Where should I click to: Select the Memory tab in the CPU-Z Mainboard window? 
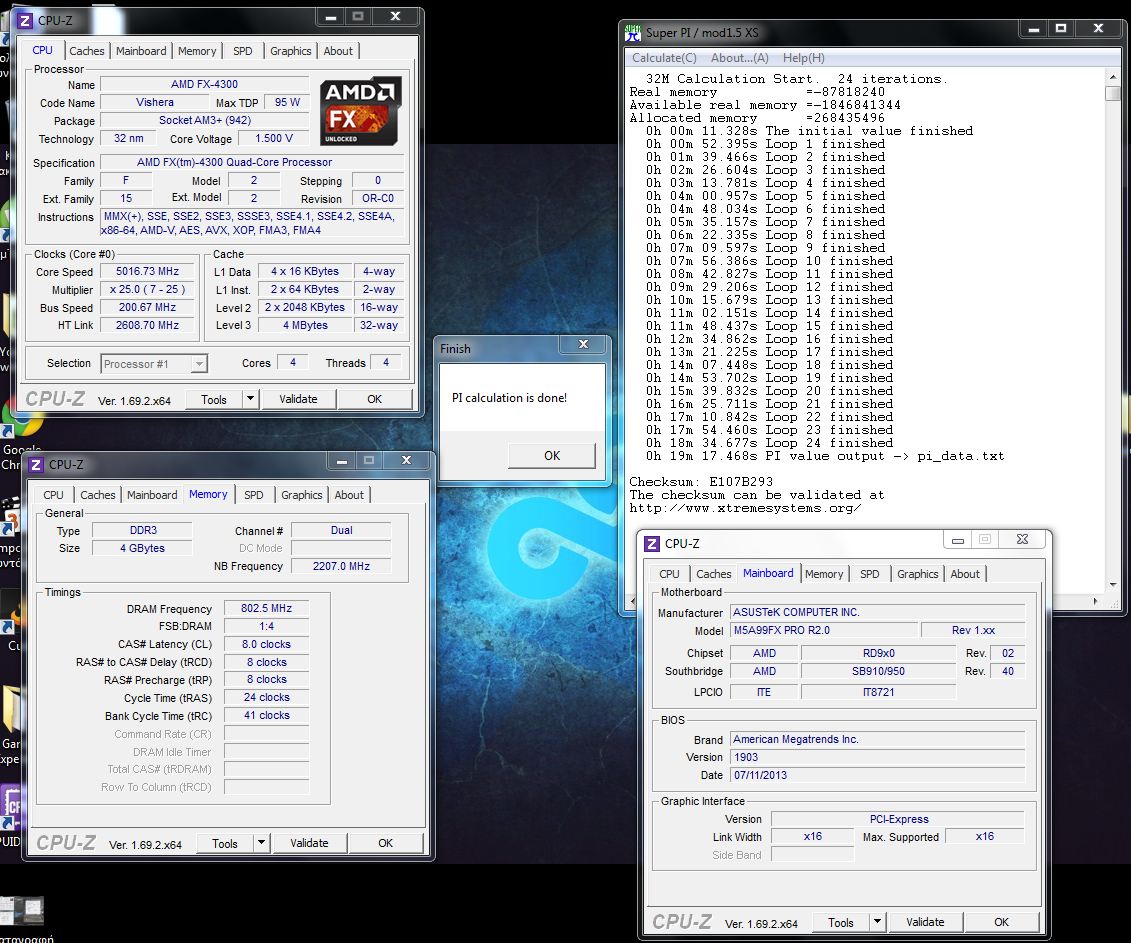[824, 574]
